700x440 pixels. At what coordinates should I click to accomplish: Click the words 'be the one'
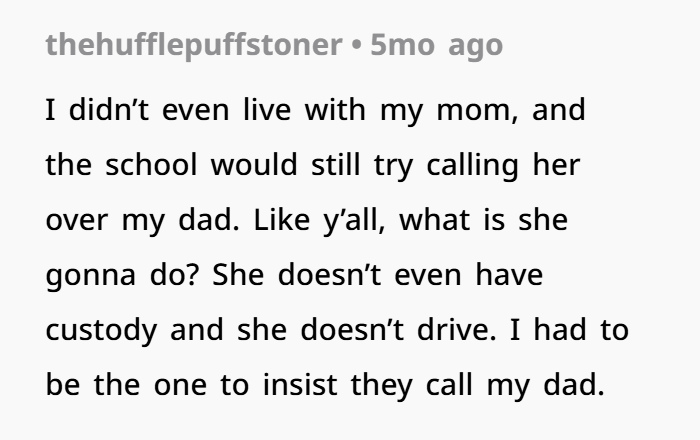[x=126, y=385]
